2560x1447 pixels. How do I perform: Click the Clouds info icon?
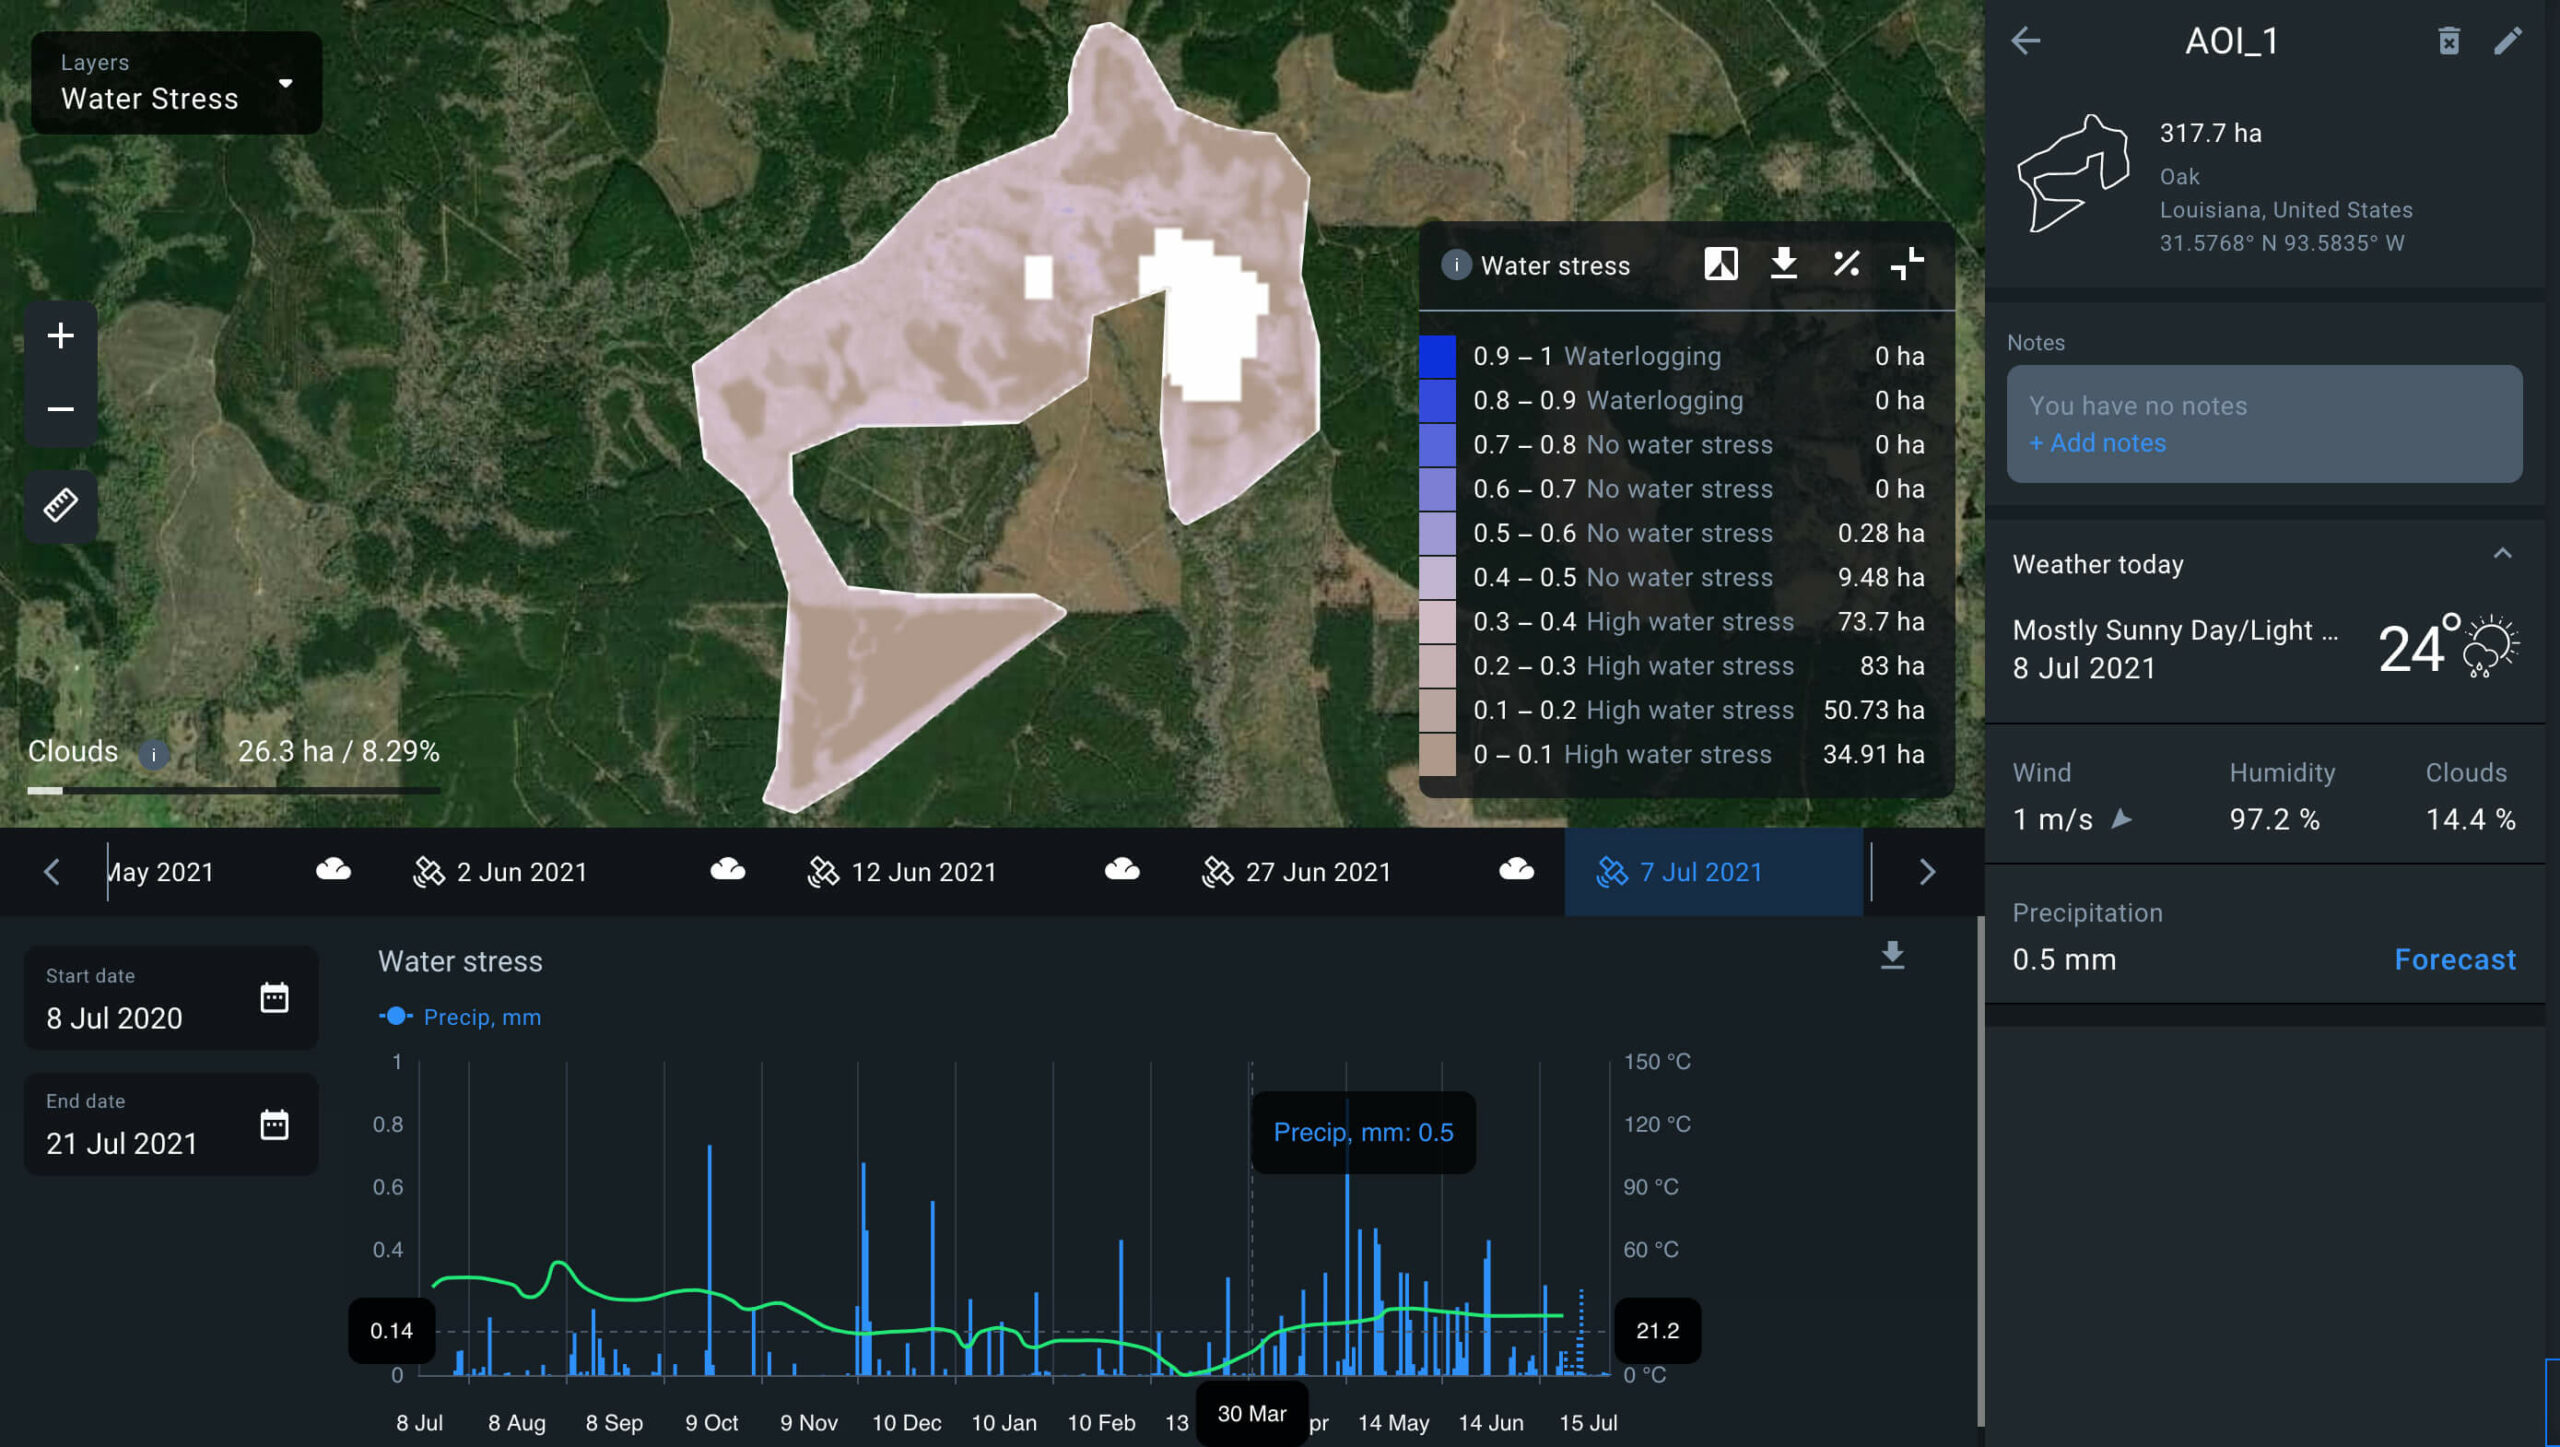point(153,754)
